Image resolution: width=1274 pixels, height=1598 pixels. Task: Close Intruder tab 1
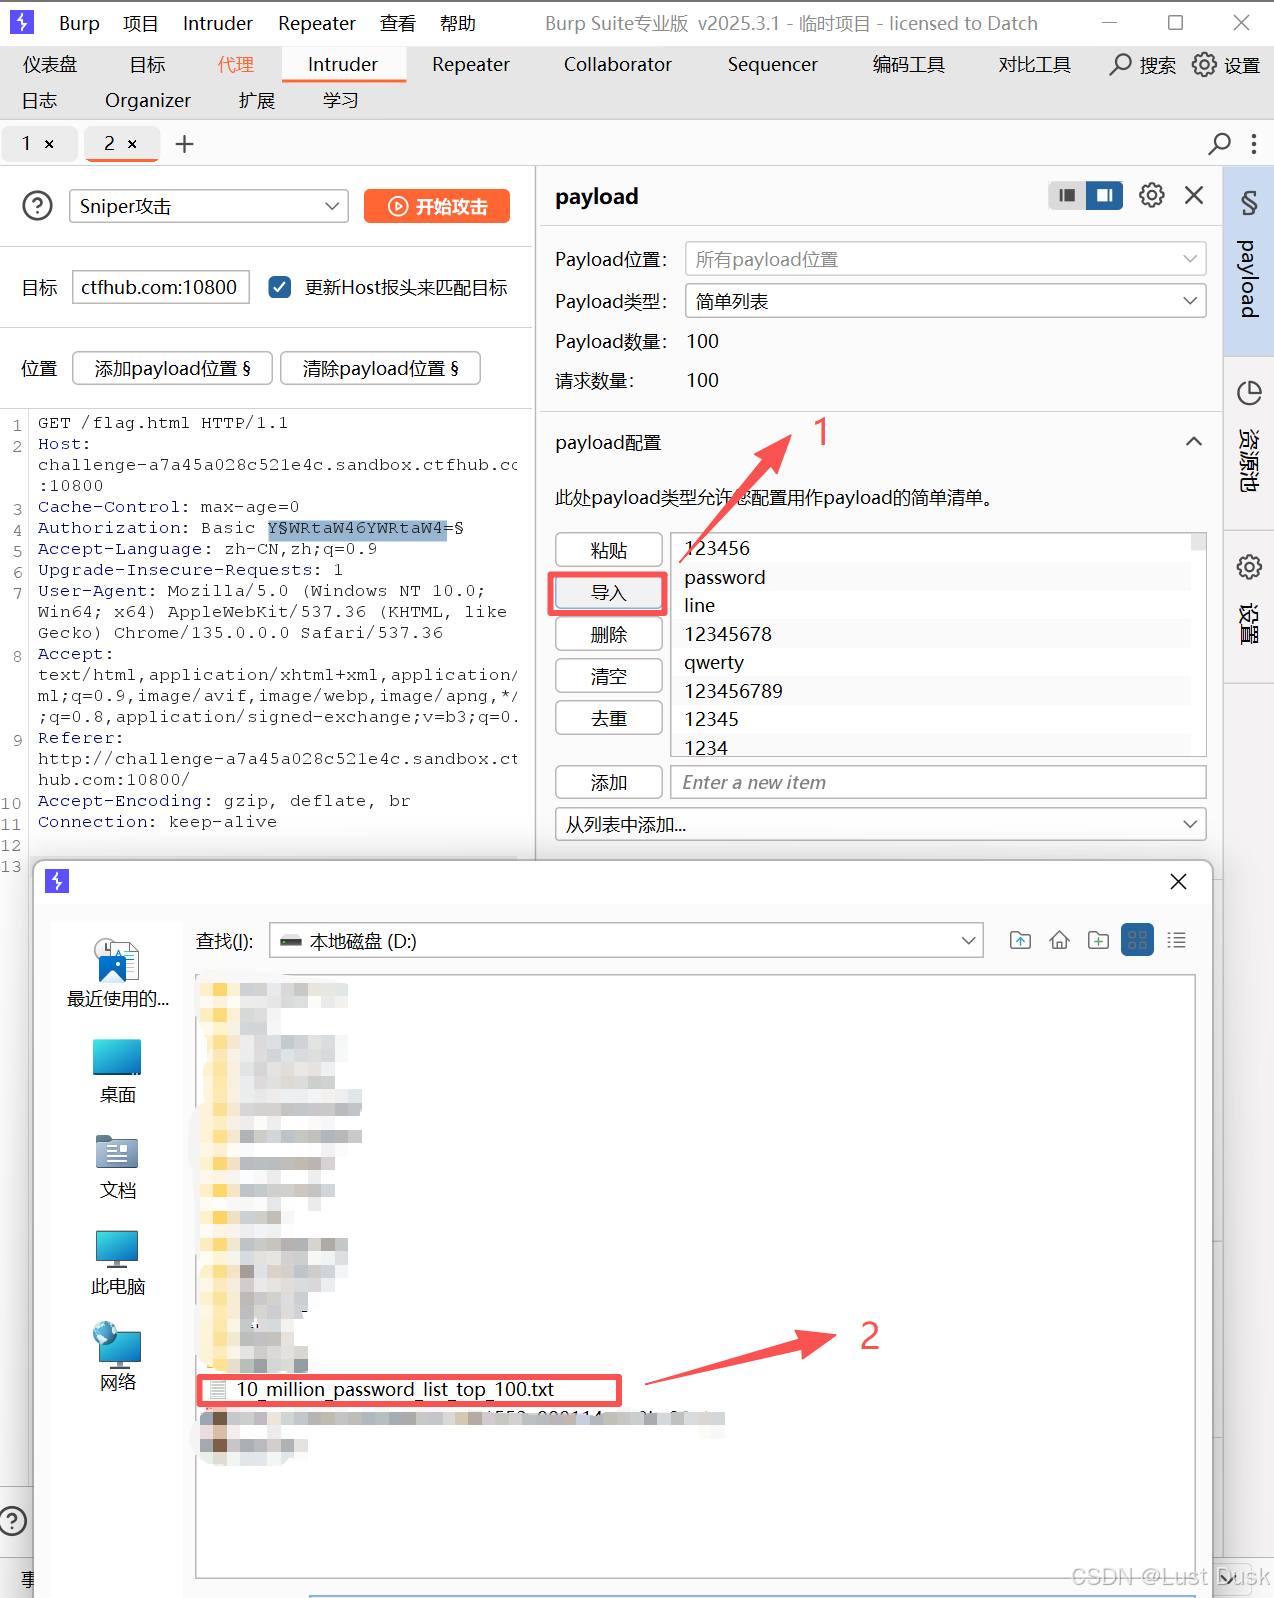pos(49,144)
